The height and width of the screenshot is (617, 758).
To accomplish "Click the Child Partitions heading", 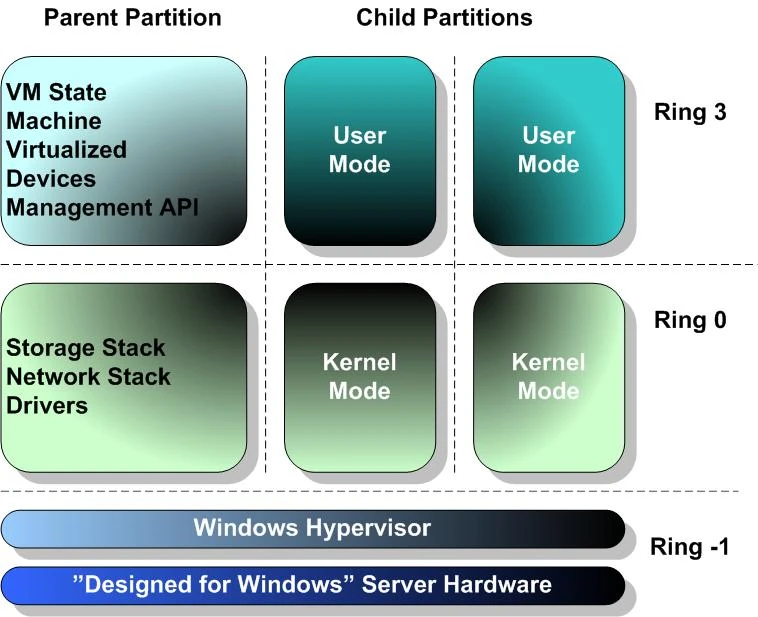I will coord(444,17).
